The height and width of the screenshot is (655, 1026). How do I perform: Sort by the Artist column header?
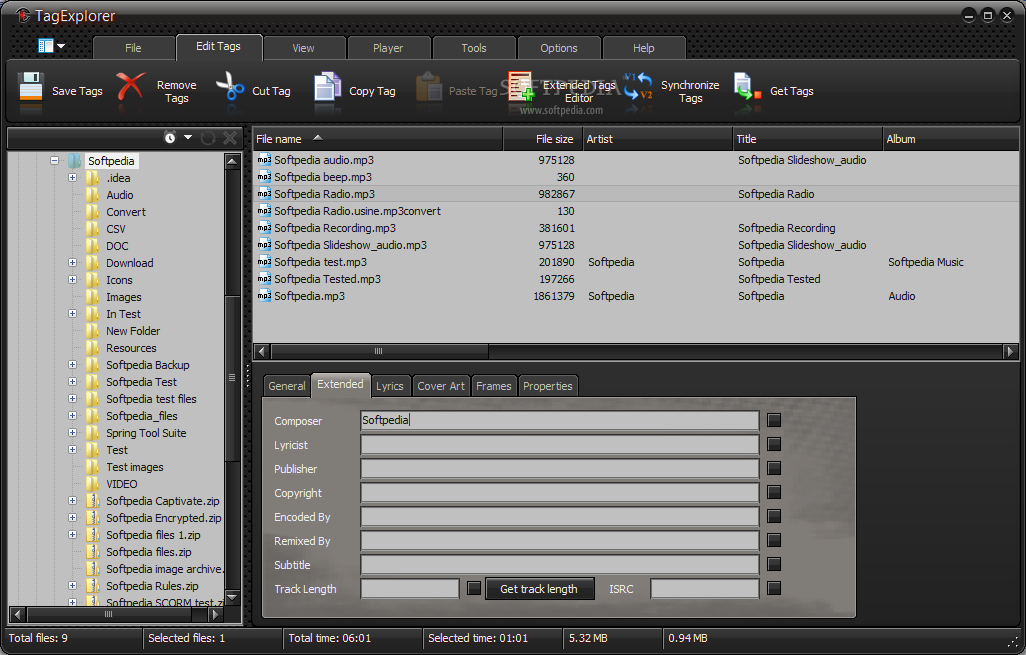[658, 139]
